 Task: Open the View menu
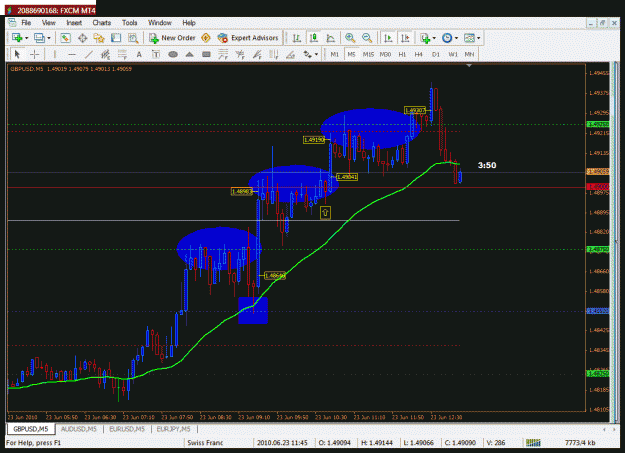coord(49,23)
